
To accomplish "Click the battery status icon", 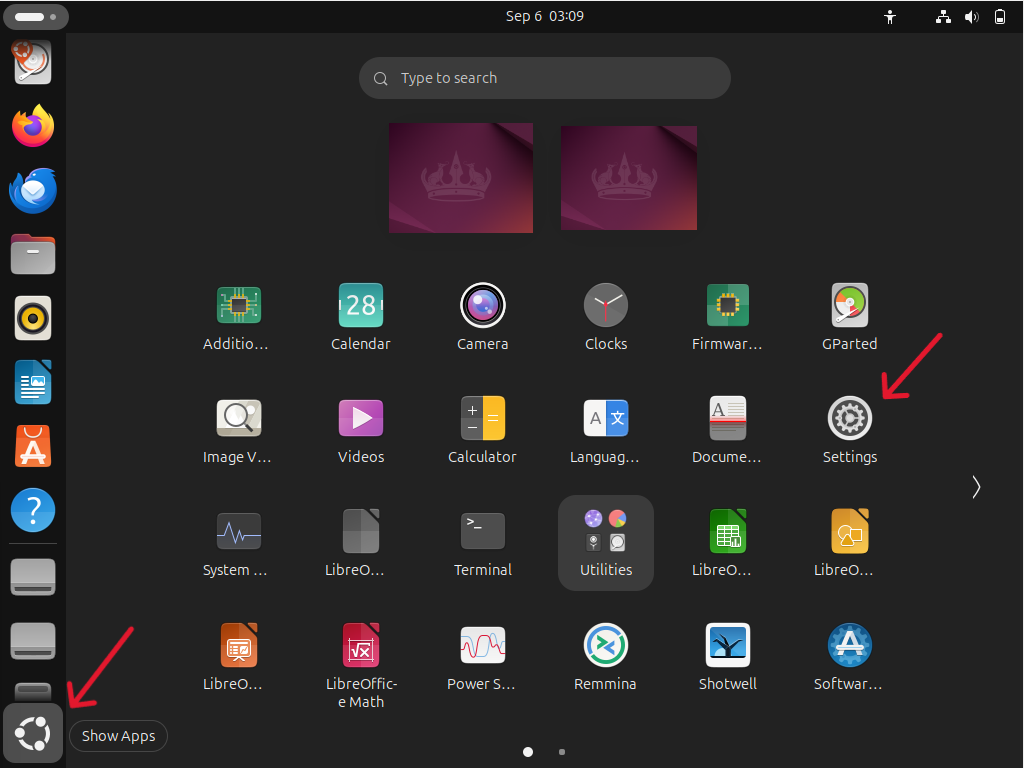I will pos(1000,17).
